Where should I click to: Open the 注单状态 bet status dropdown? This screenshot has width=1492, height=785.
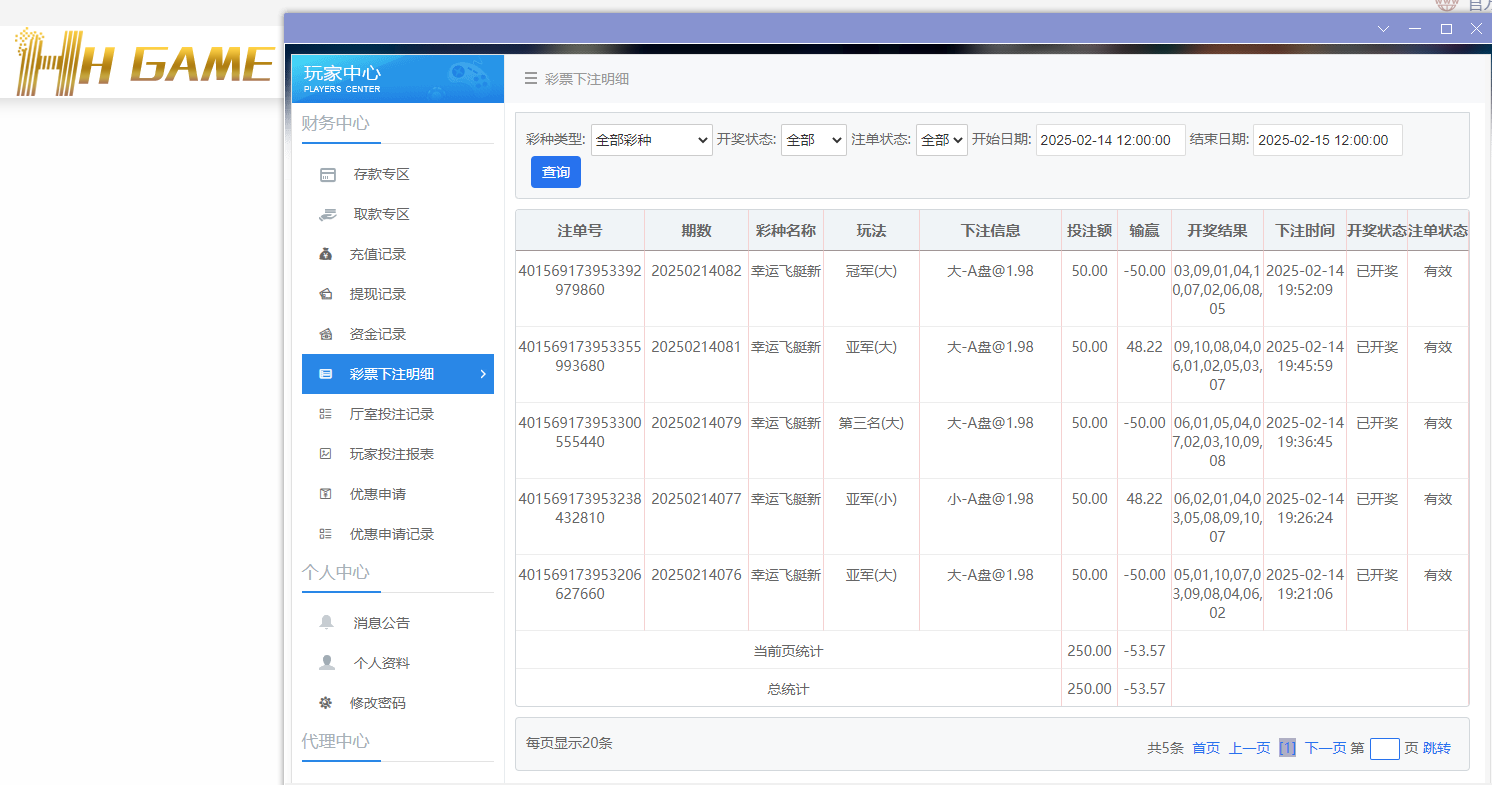[x=940, y=140]
